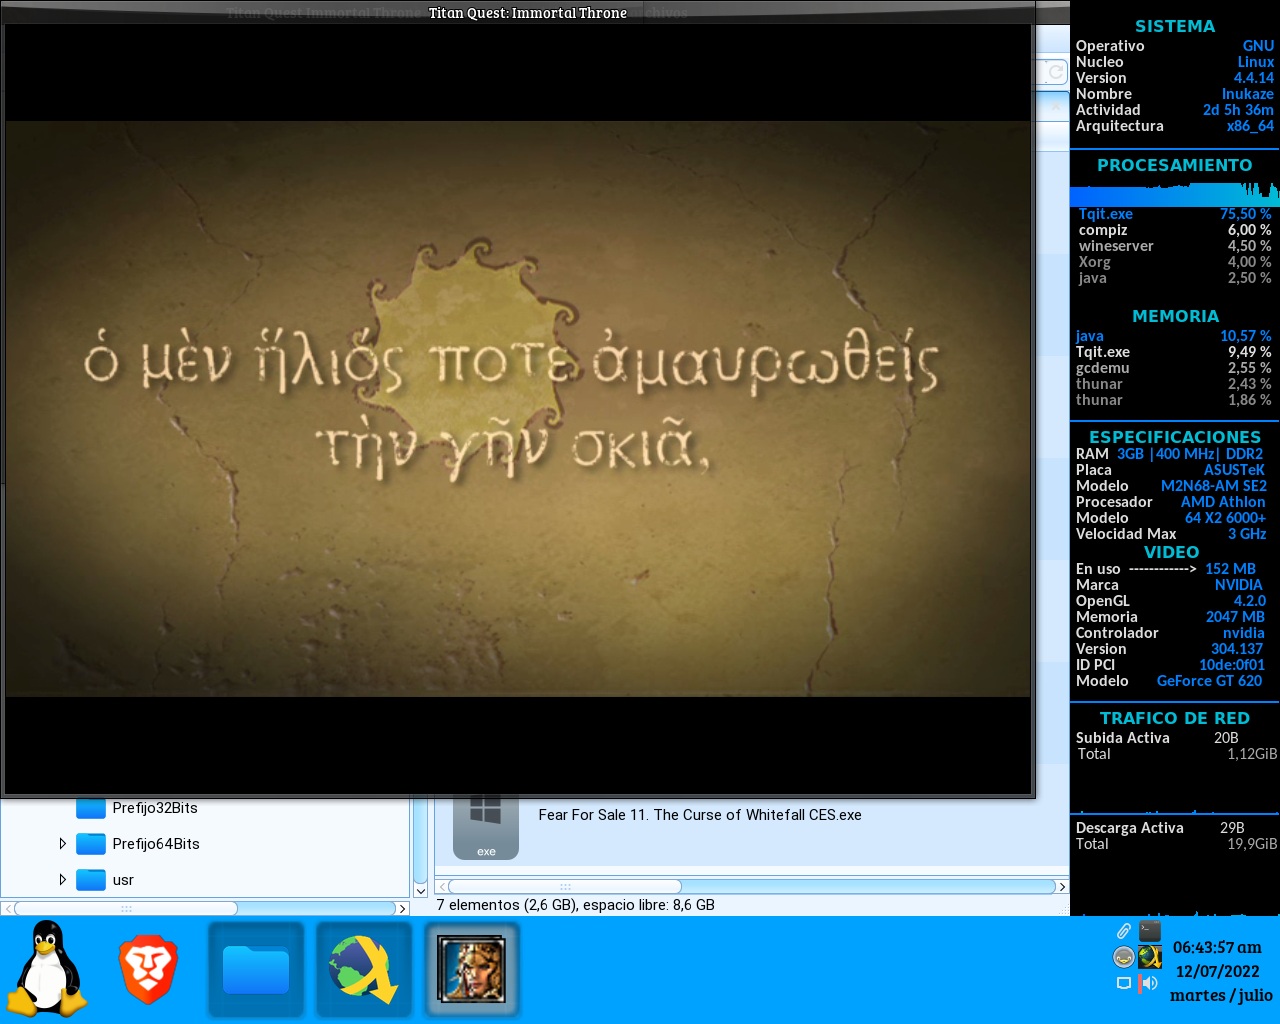Image resolution: width=1280 pixels, height=1024 pixels.
Task: Click gcdemu in the MEMORIA list
Action: [1102, 368]
